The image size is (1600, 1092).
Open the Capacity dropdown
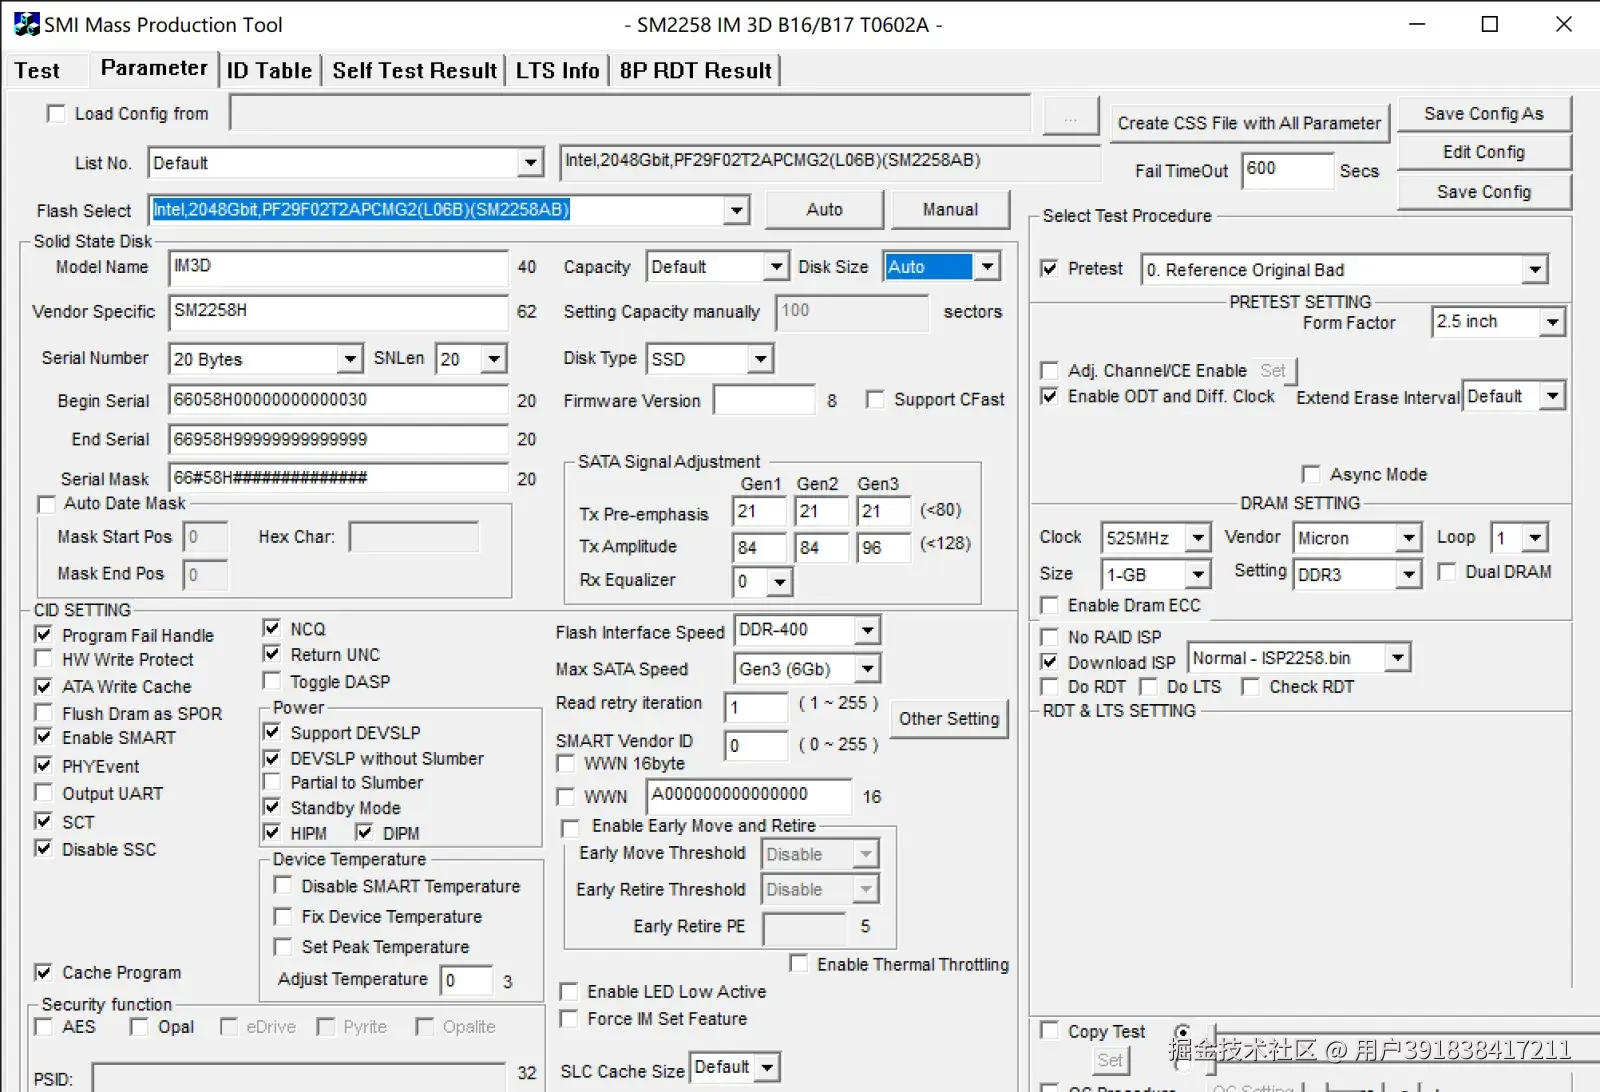coord(776,267)
